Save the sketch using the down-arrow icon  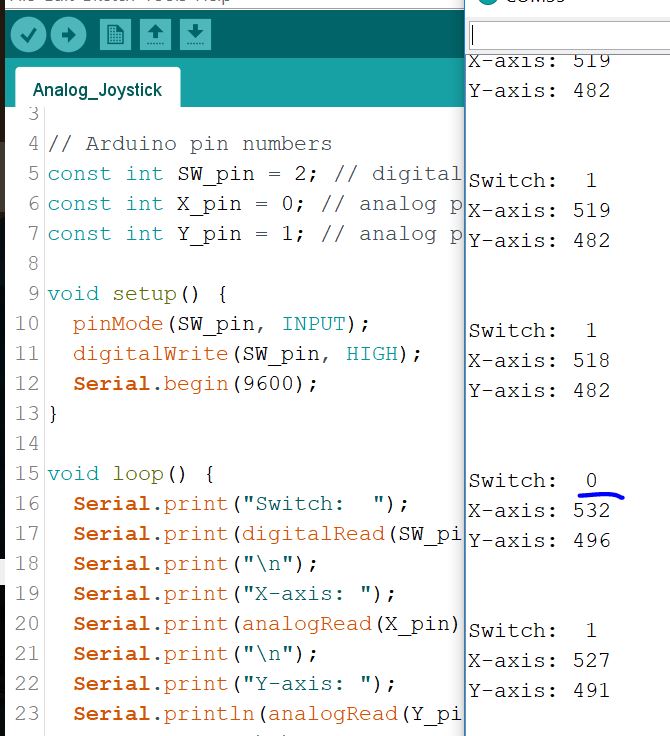coord(197,36)
